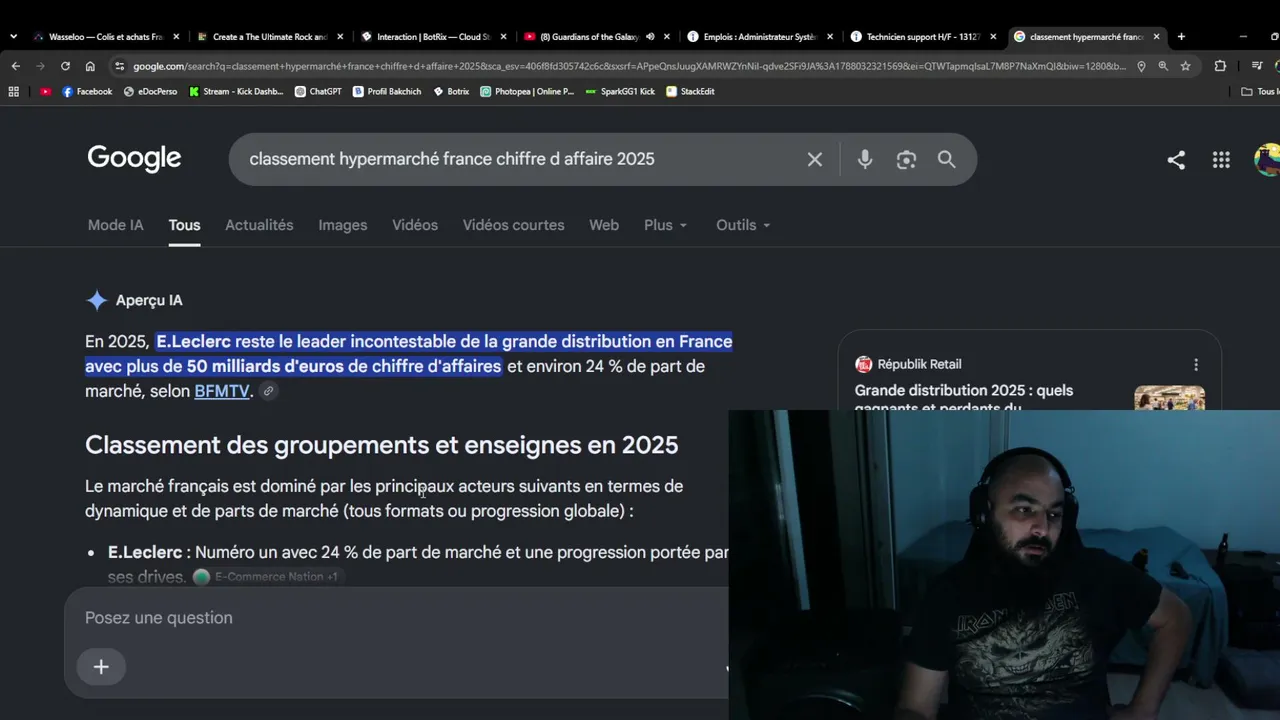
Task: Click the location permission icon in address bar
Action: click(1141, 66)
